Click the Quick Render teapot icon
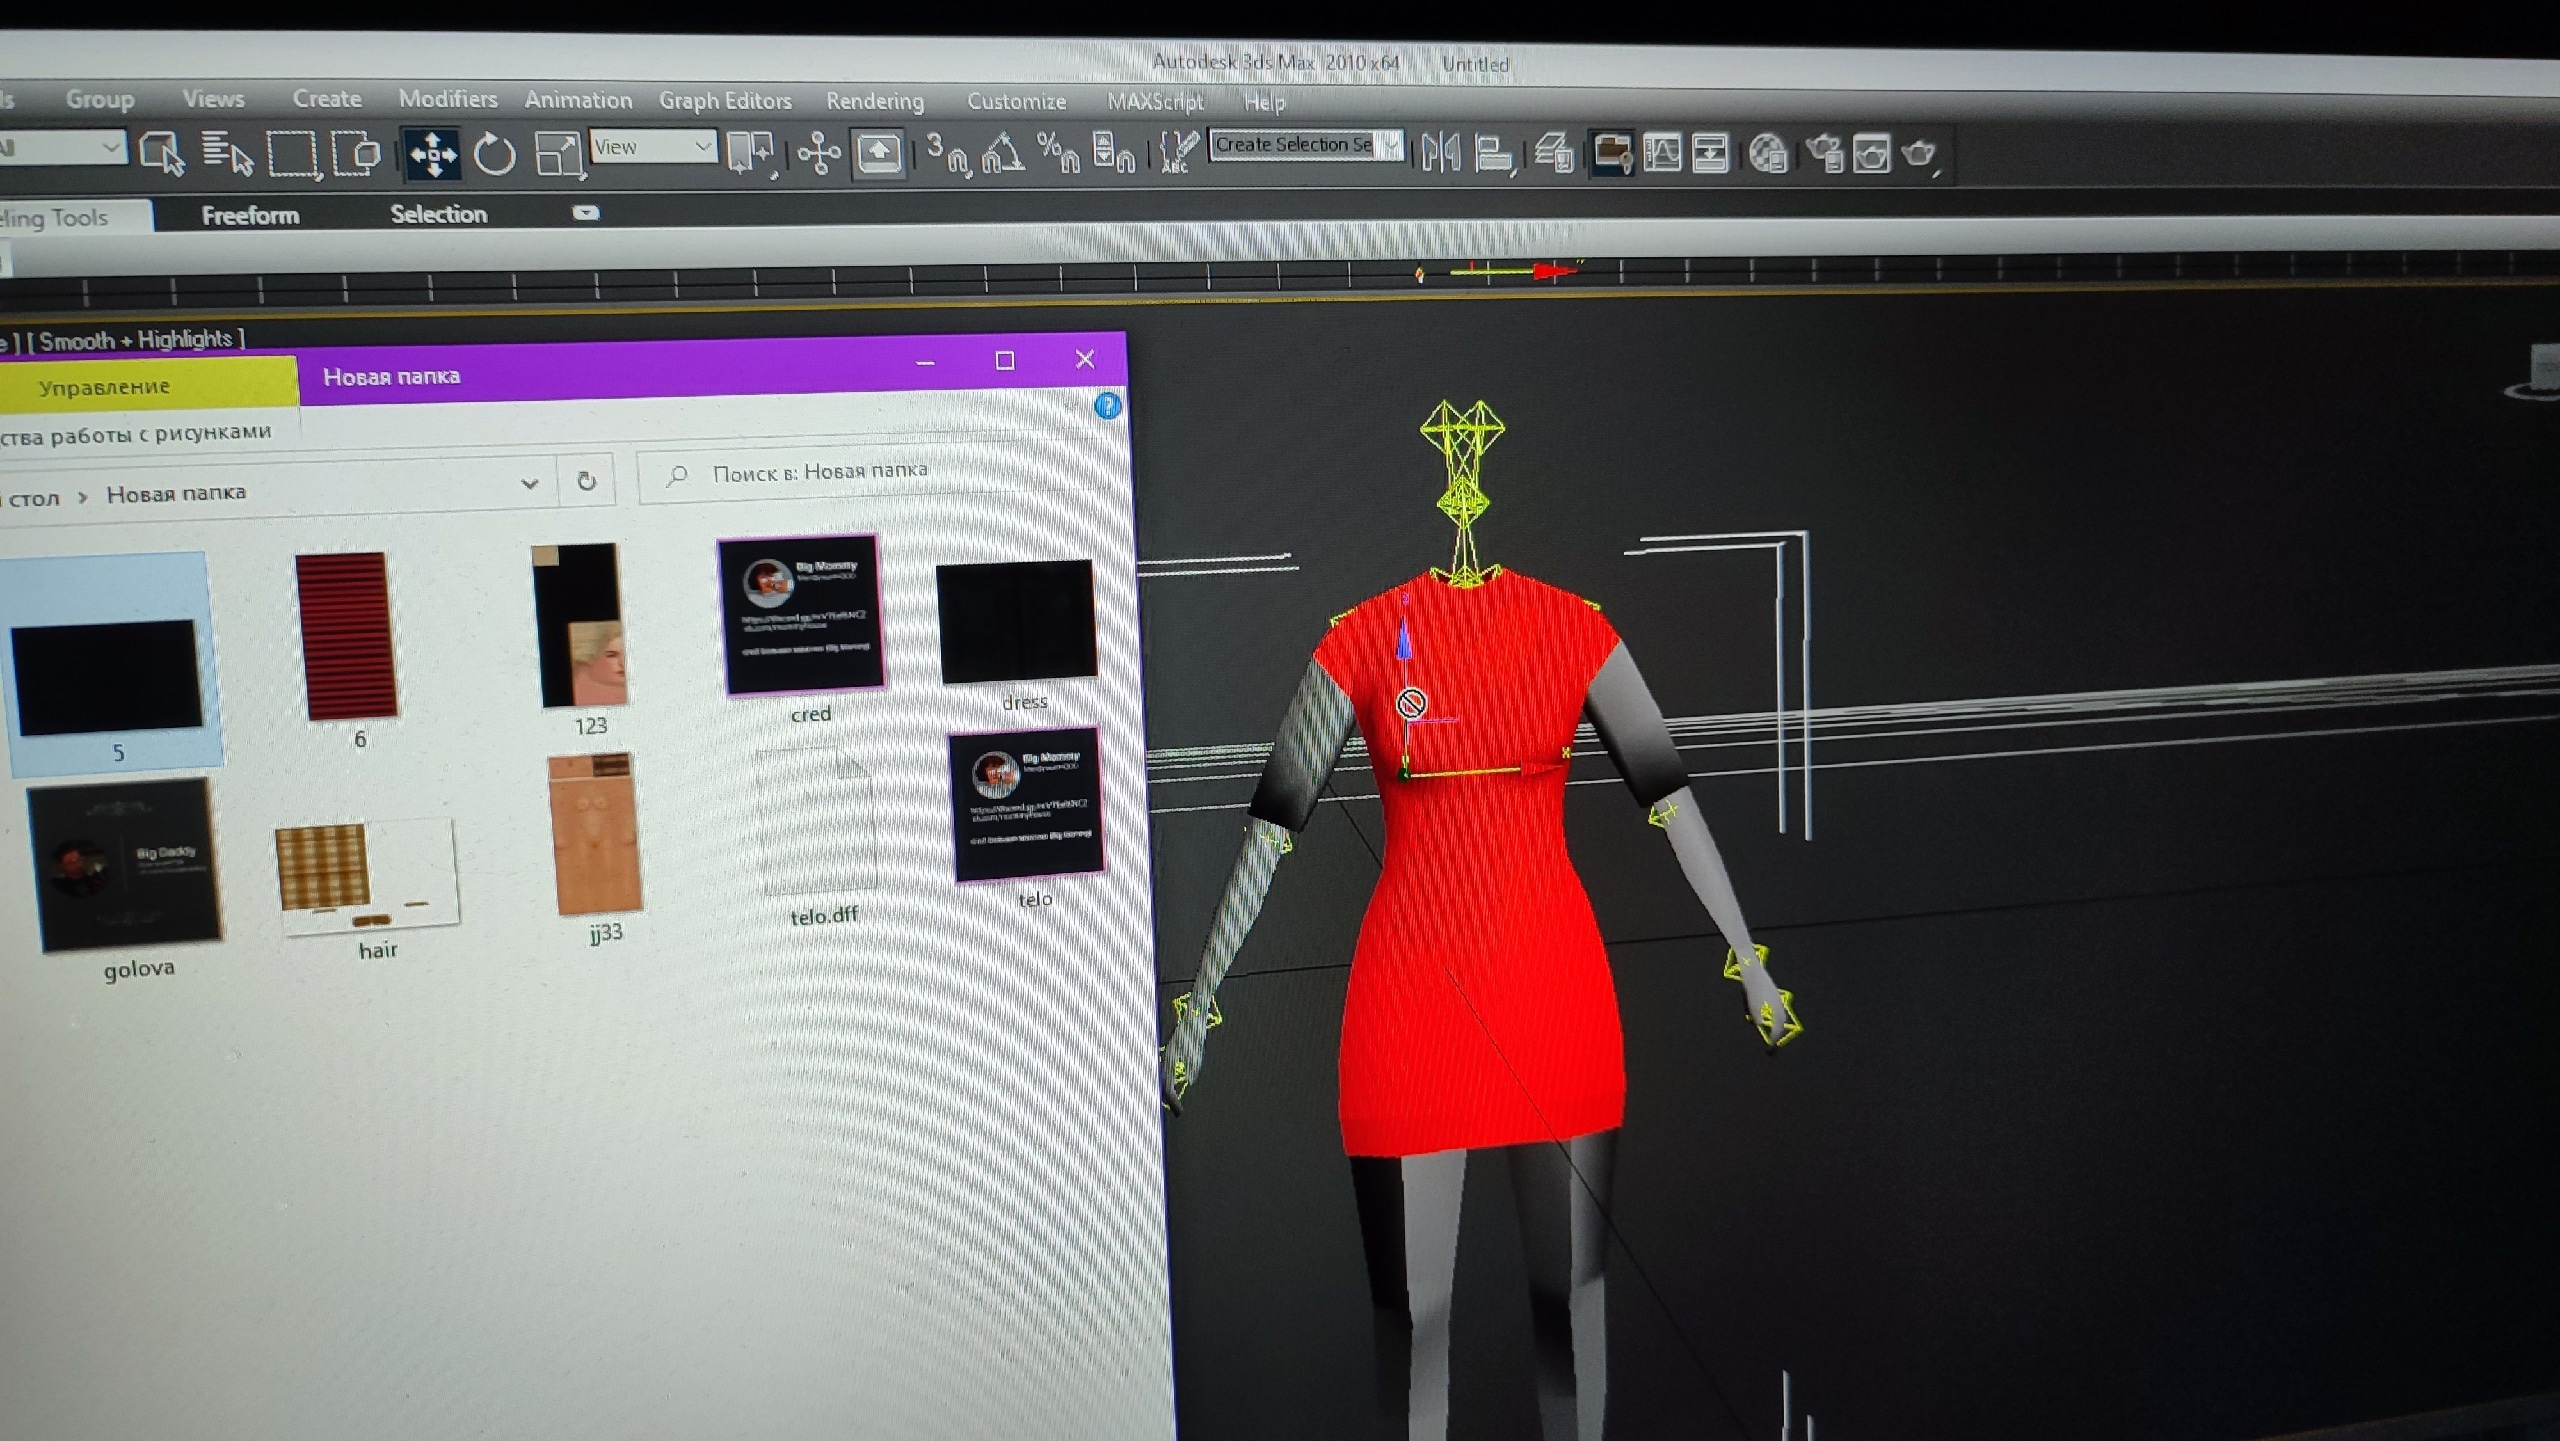This screenshot has width=2560, height=1441. coord(1920,154)
